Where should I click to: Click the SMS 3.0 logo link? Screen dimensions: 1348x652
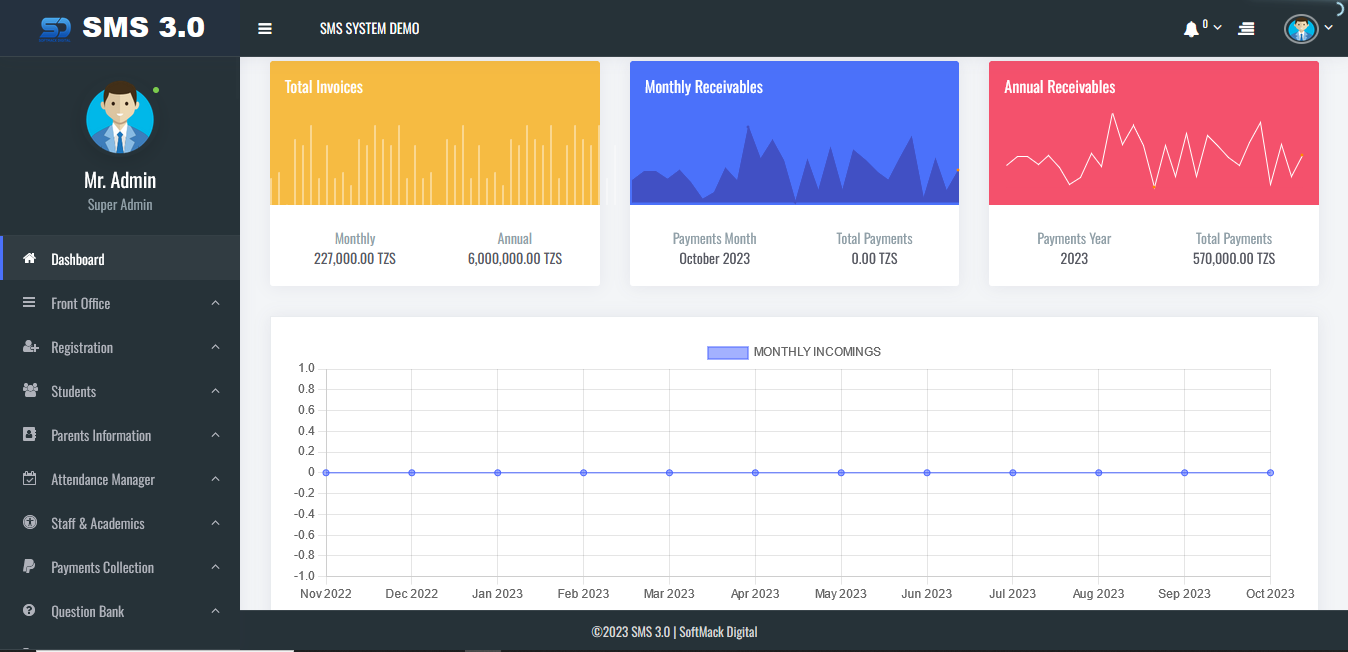[x=122, y=28]
